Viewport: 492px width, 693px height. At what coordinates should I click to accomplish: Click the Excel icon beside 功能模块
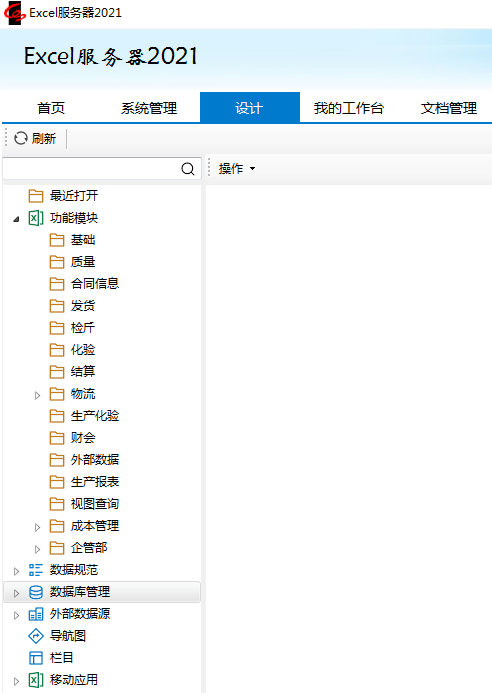[x=36, y=218]
